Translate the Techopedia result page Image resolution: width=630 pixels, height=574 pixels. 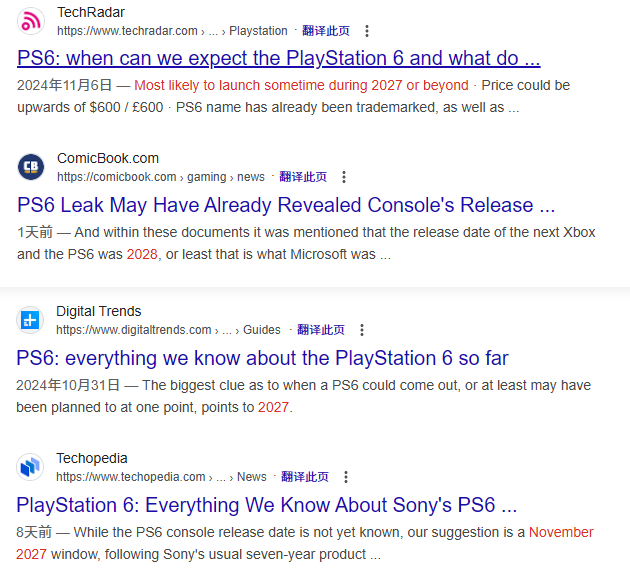pyautogui.click(x=305, y=477)
